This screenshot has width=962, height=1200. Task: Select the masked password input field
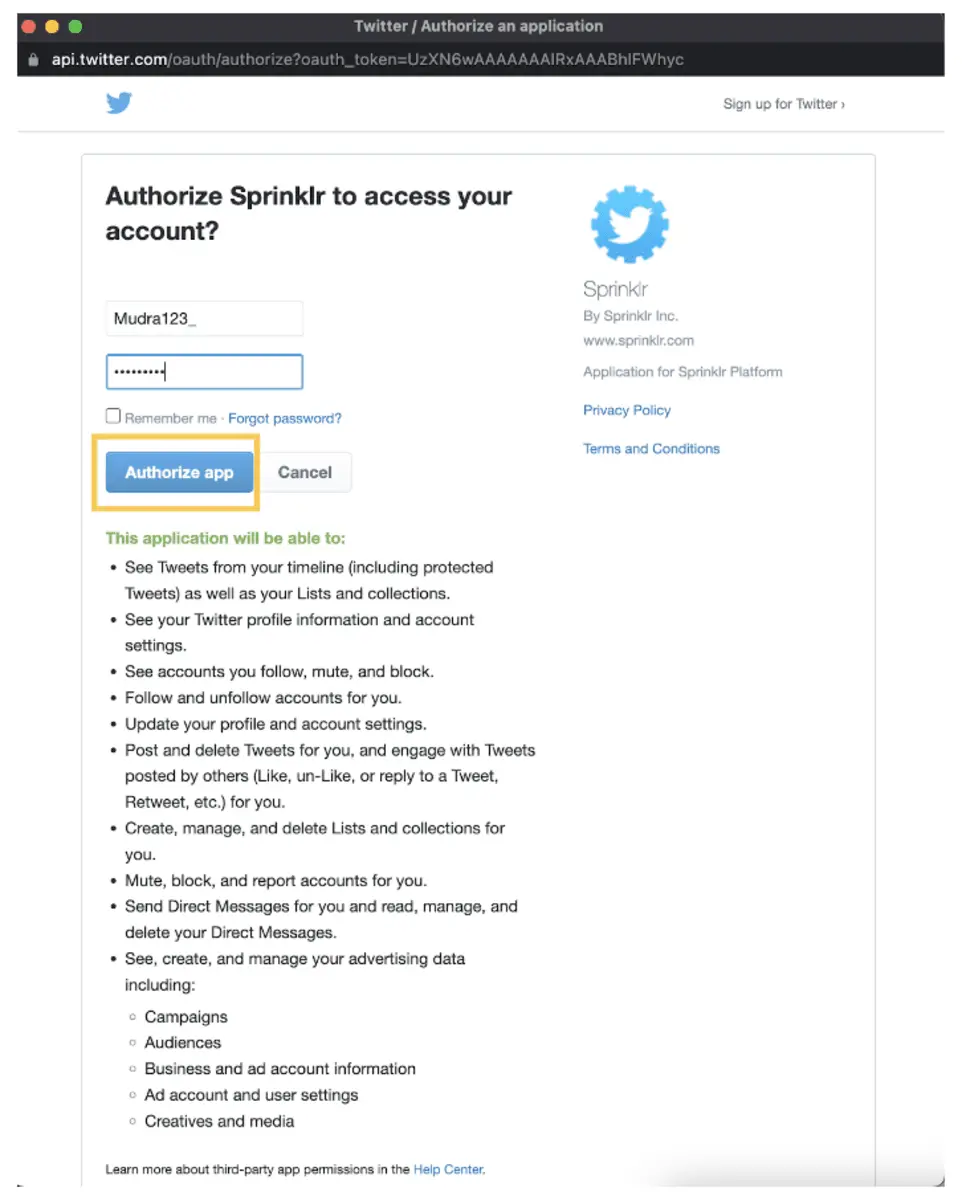(x=204, y=371)
